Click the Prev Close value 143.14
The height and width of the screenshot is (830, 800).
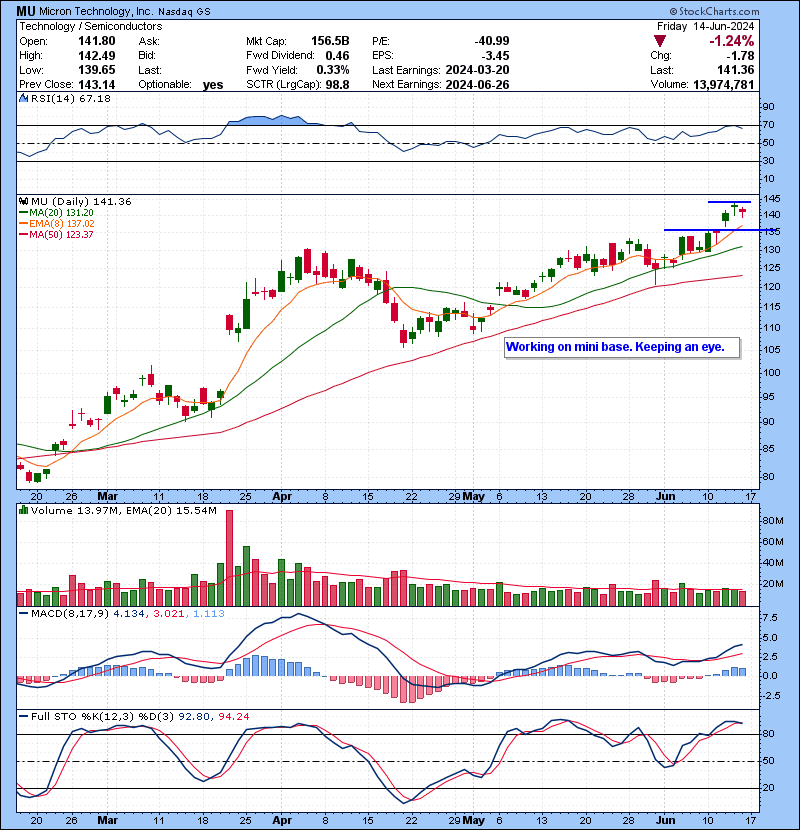[x=96, y=85]
